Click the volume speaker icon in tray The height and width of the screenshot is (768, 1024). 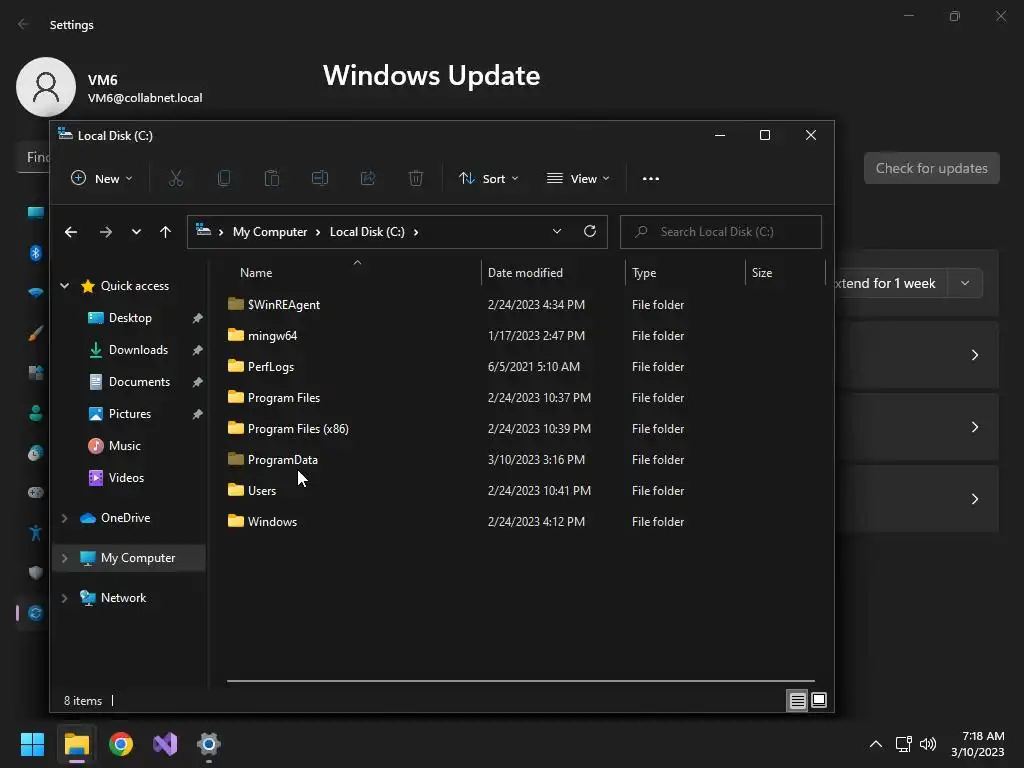click(928, 744)
